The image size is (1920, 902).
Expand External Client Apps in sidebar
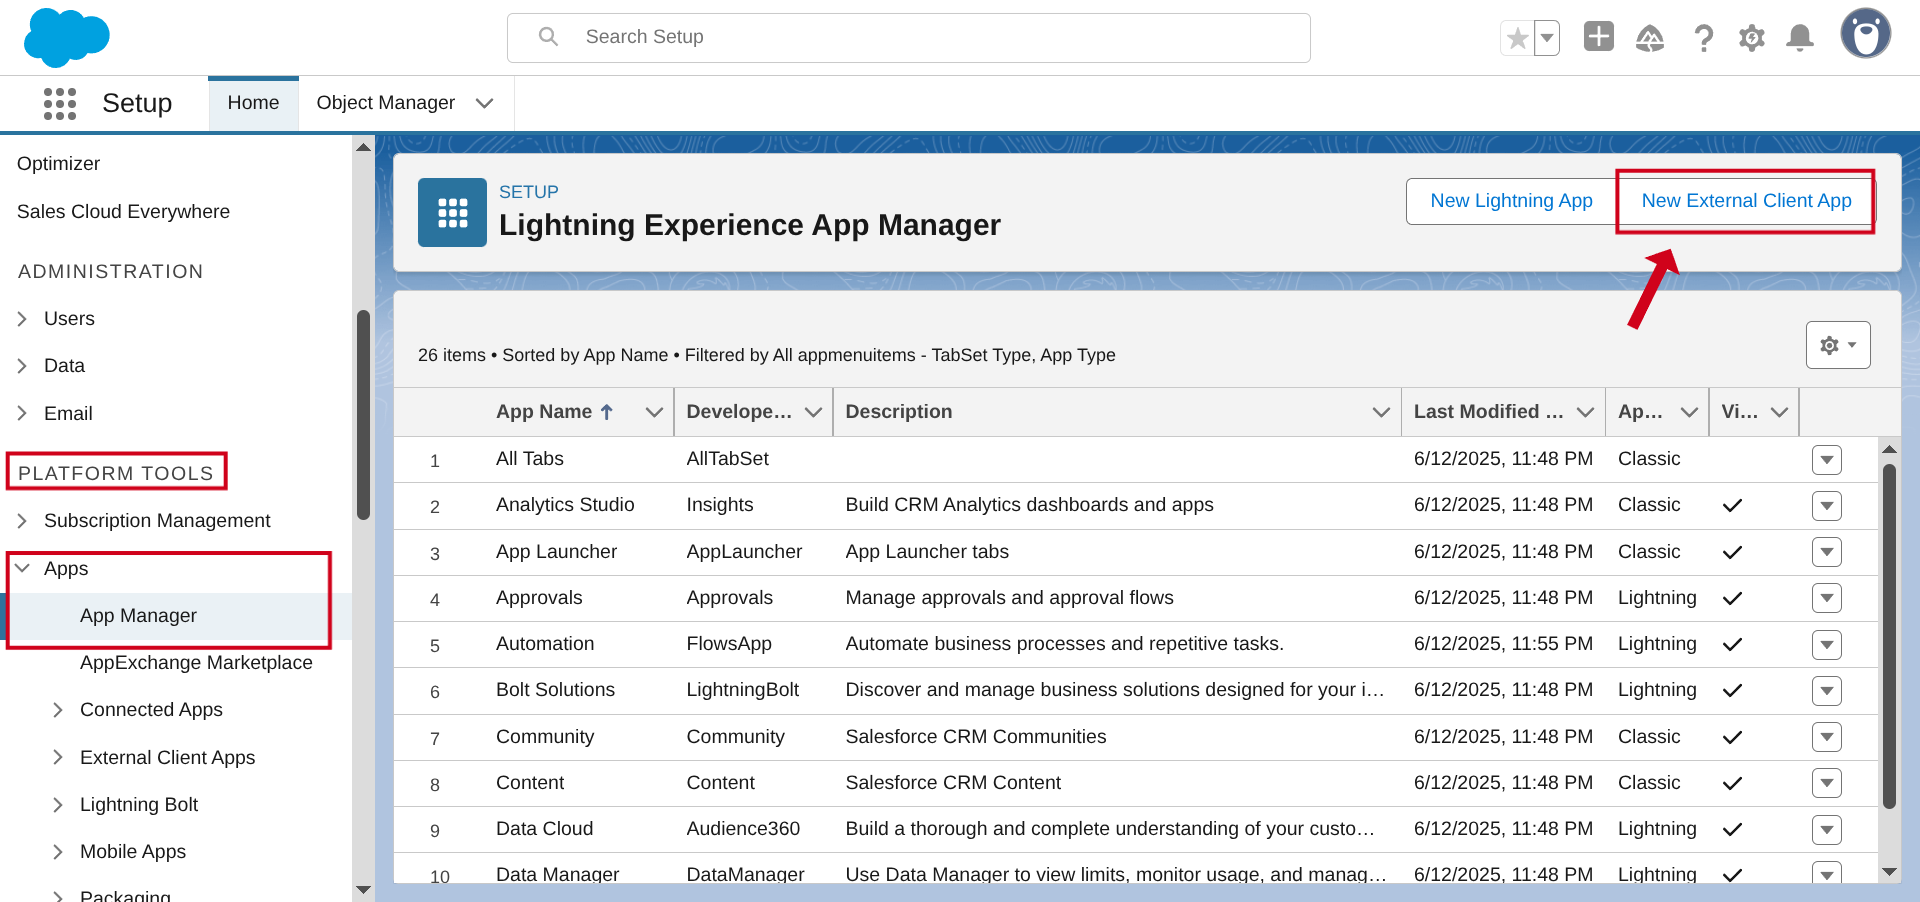point(58,758)
